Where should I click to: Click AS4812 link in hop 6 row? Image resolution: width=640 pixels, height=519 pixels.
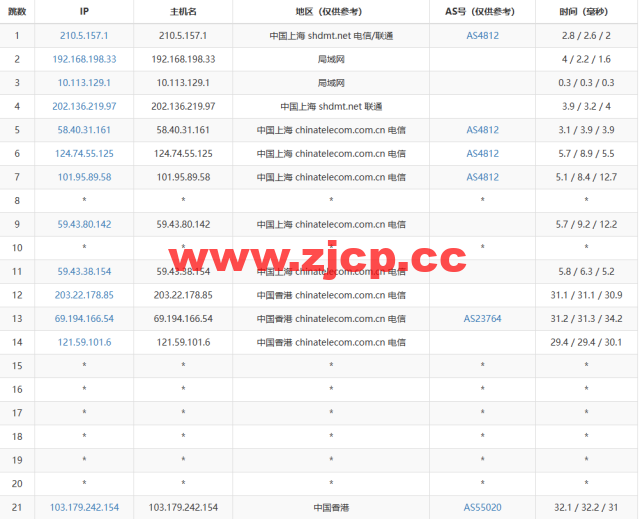(482, 153)
